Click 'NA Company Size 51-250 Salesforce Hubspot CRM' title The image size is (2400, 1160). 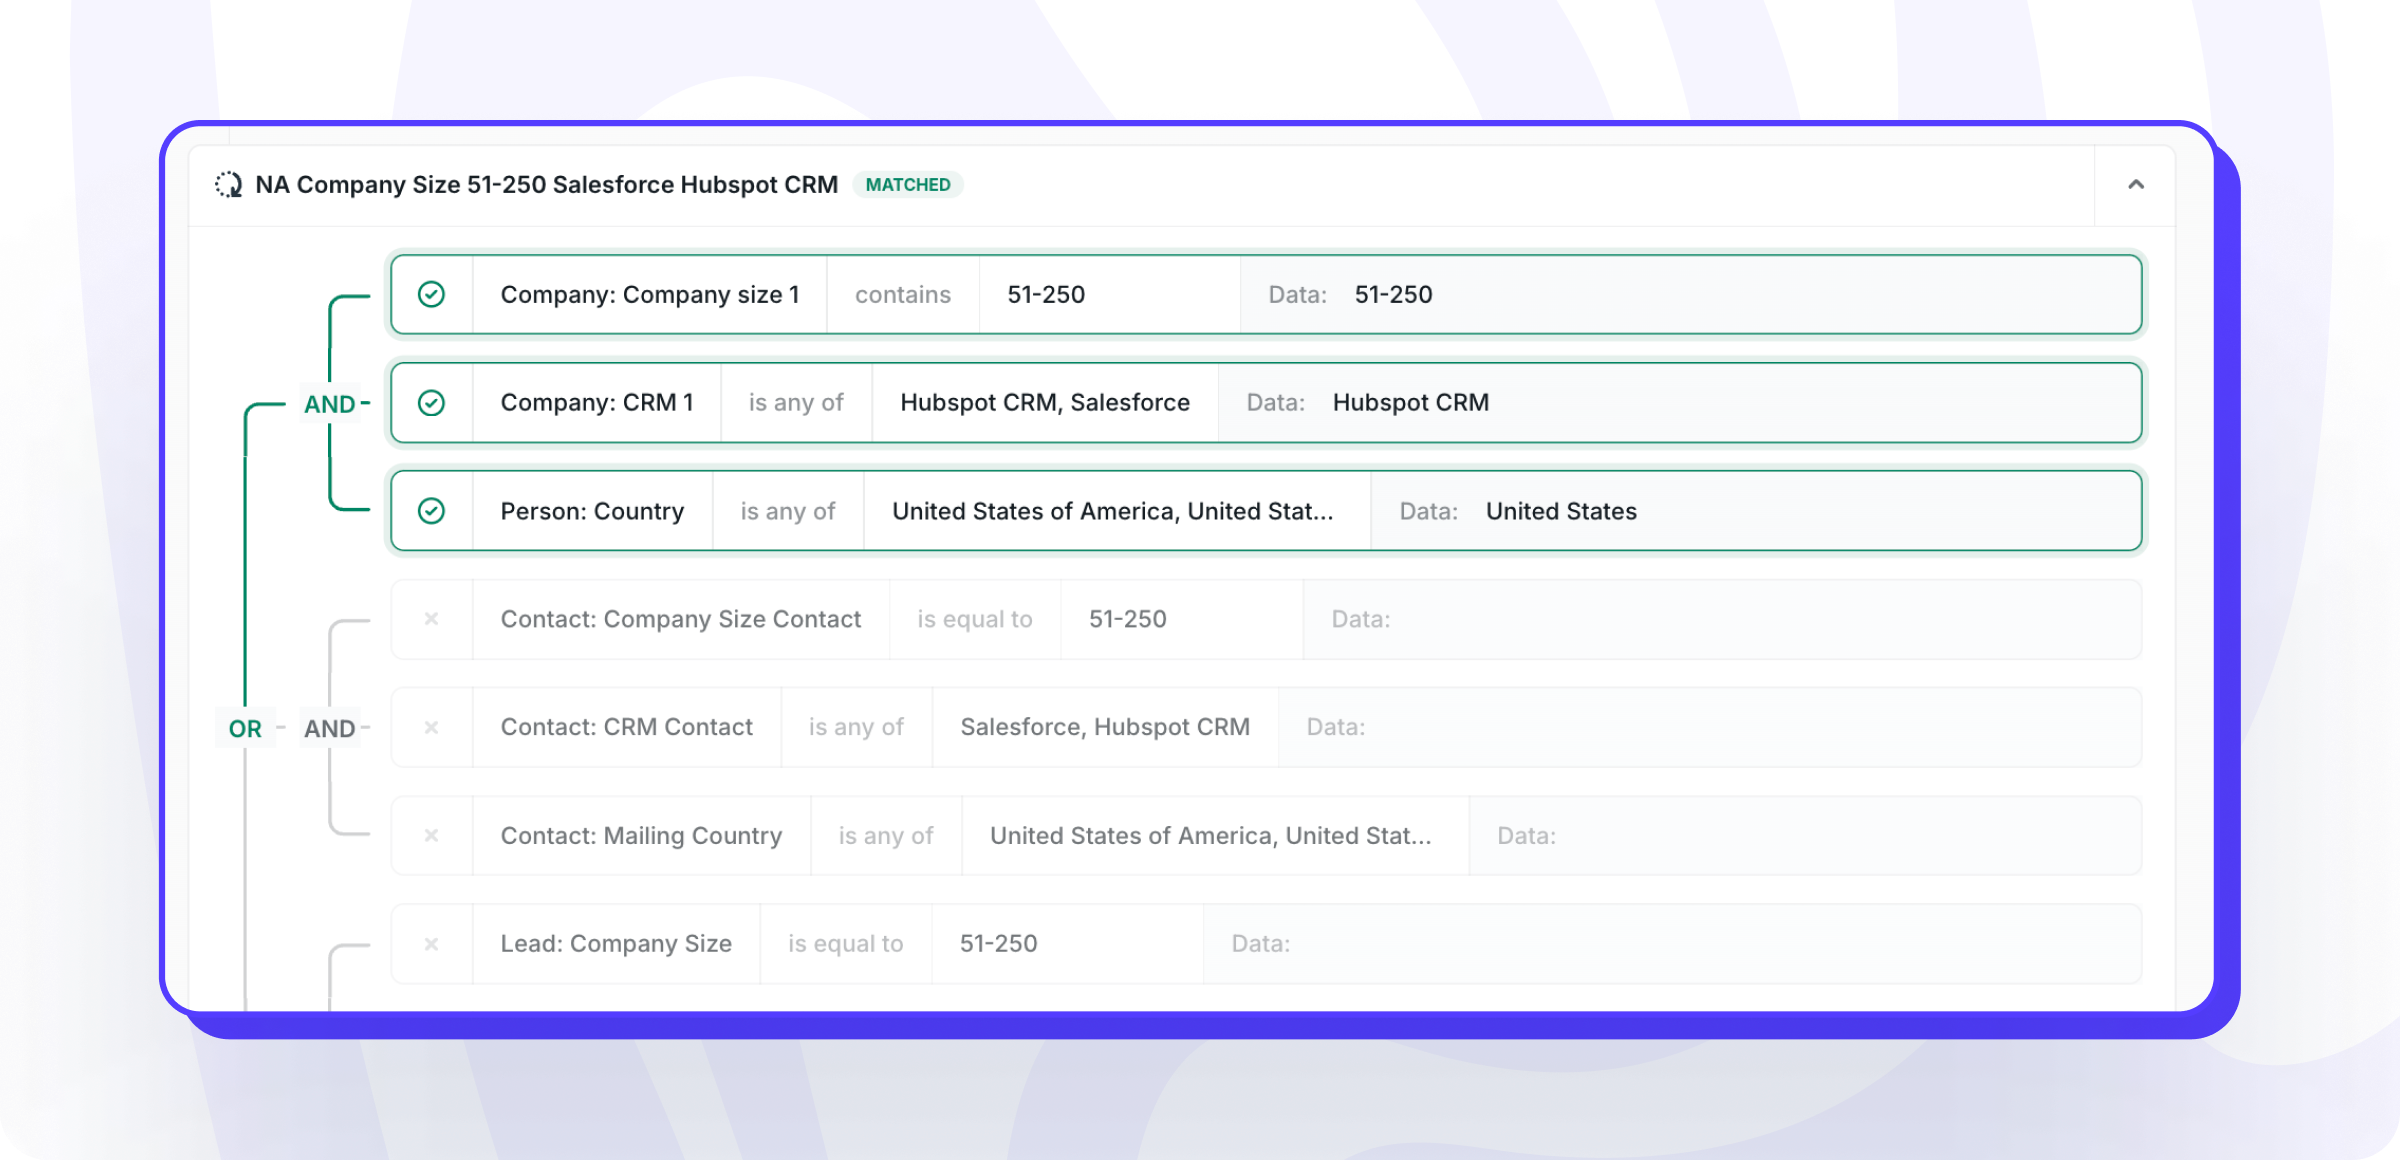[546, 185]
